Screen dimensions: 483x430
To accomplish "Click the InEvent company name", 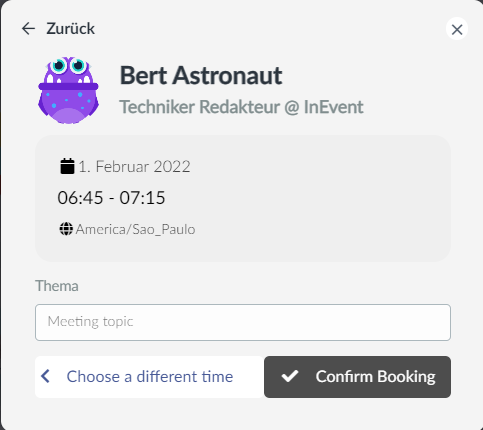I will click(x=333, y=107).
